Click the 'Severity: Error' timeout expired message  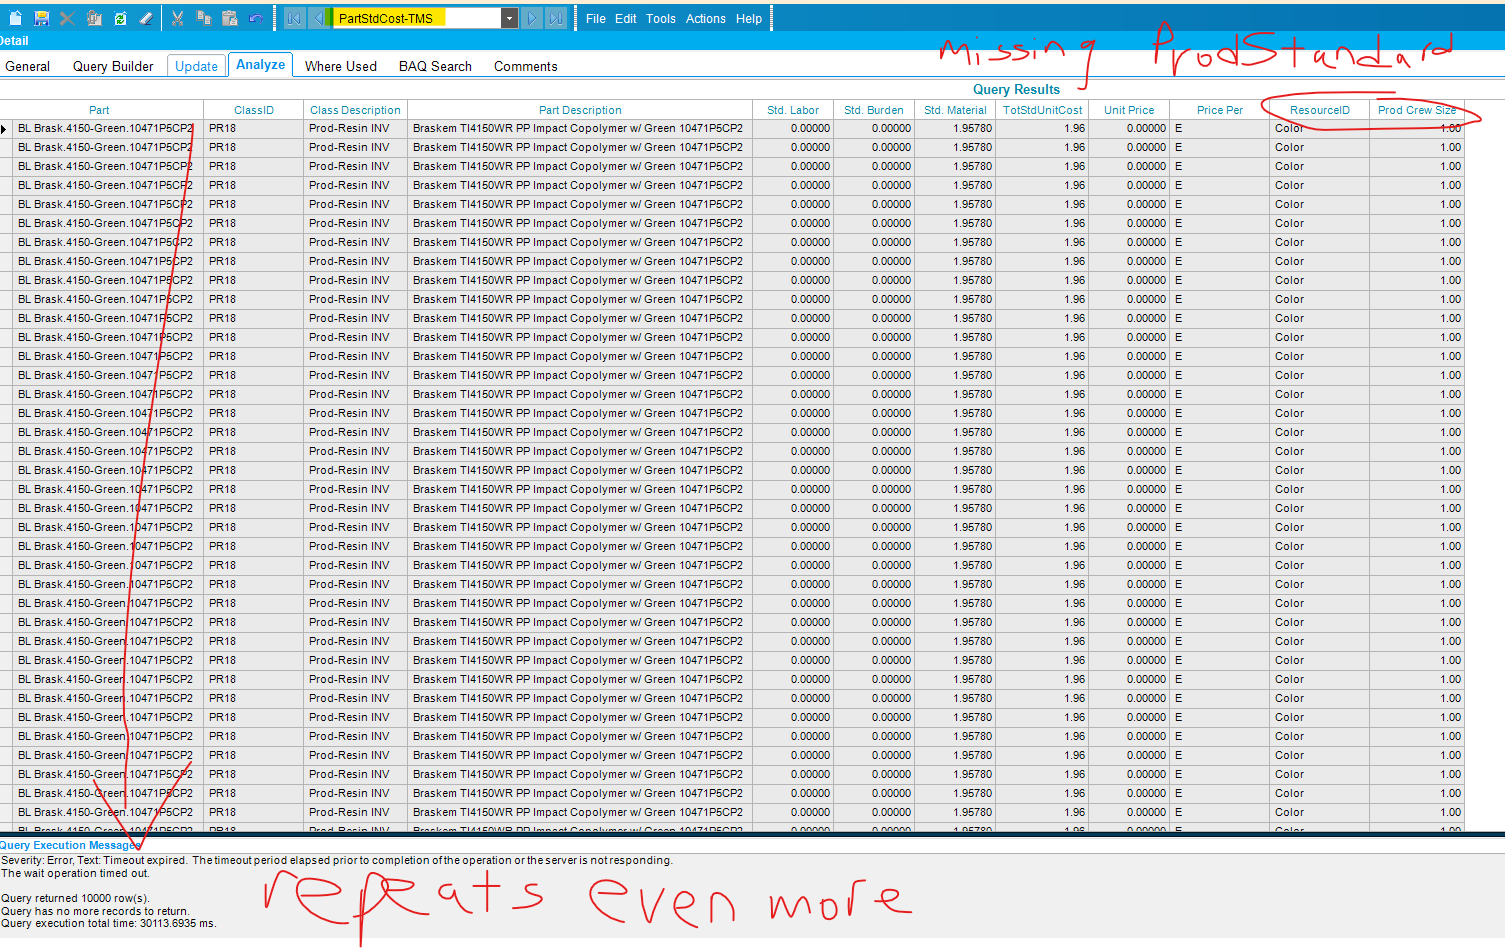[x=337, y=860]
